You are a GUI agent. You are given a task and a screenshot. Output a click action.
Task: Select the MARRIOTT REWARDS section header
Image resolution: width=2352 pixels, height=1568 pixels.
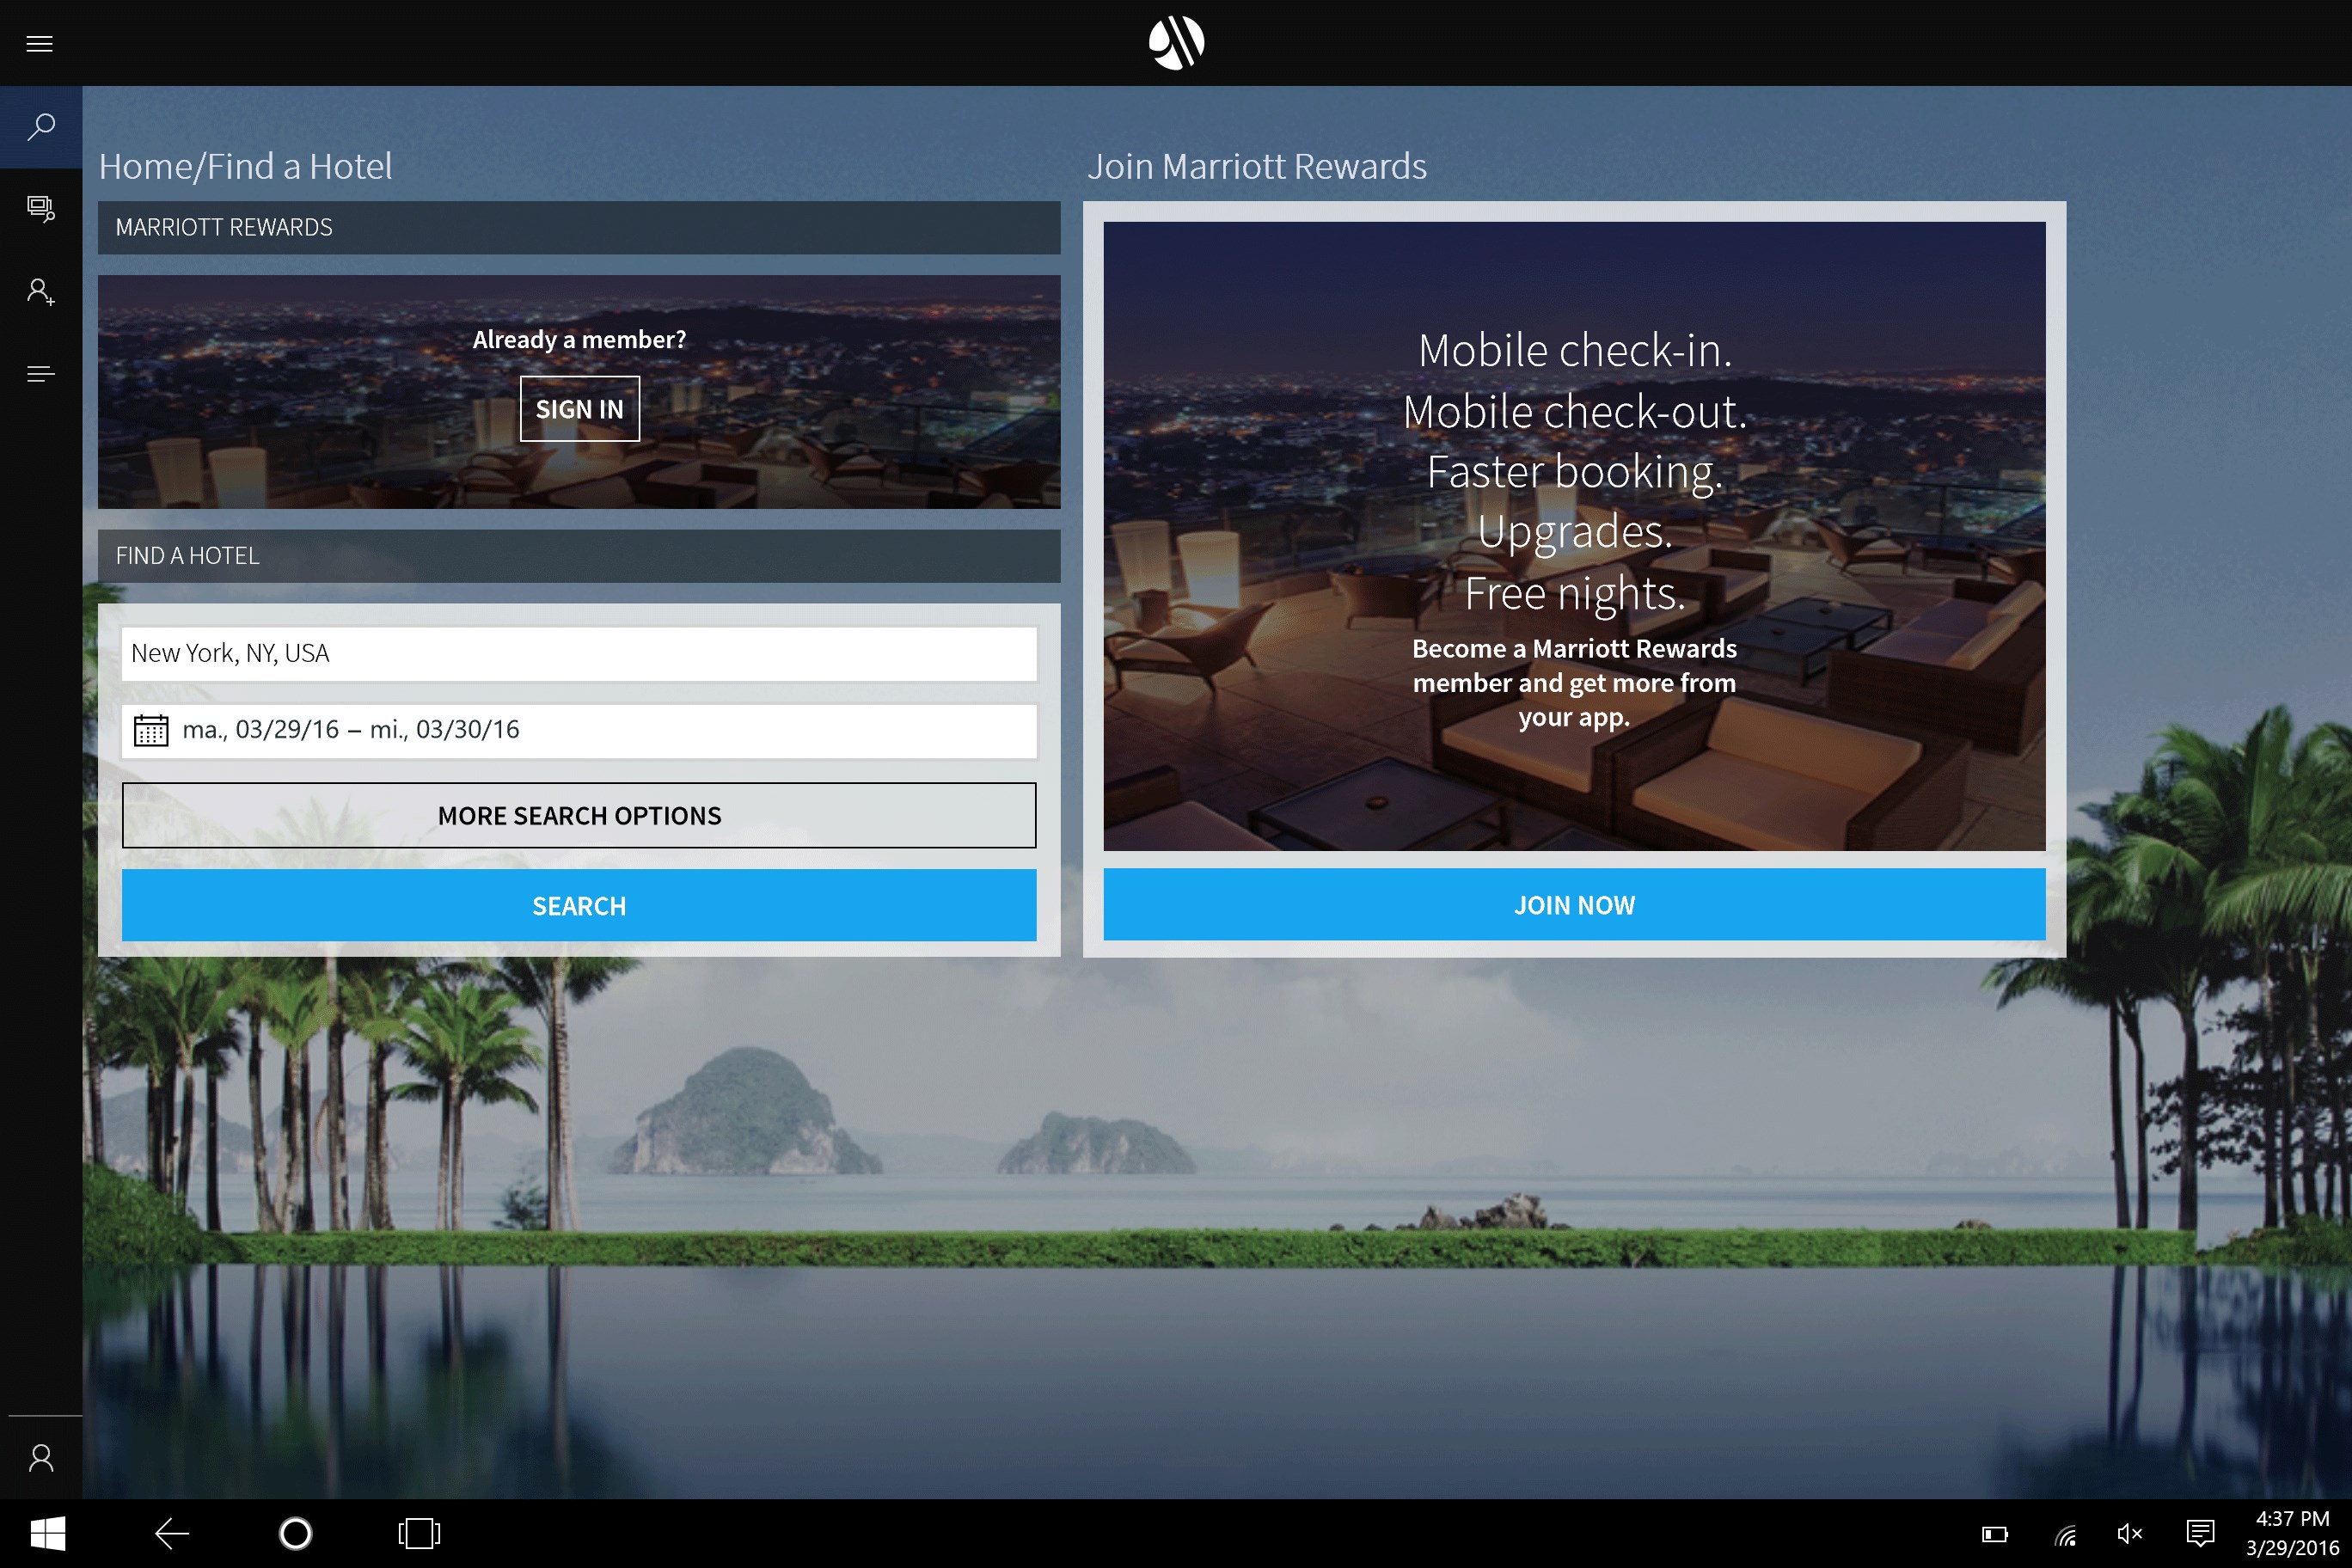pyautogui.click(x=579, y=228)
